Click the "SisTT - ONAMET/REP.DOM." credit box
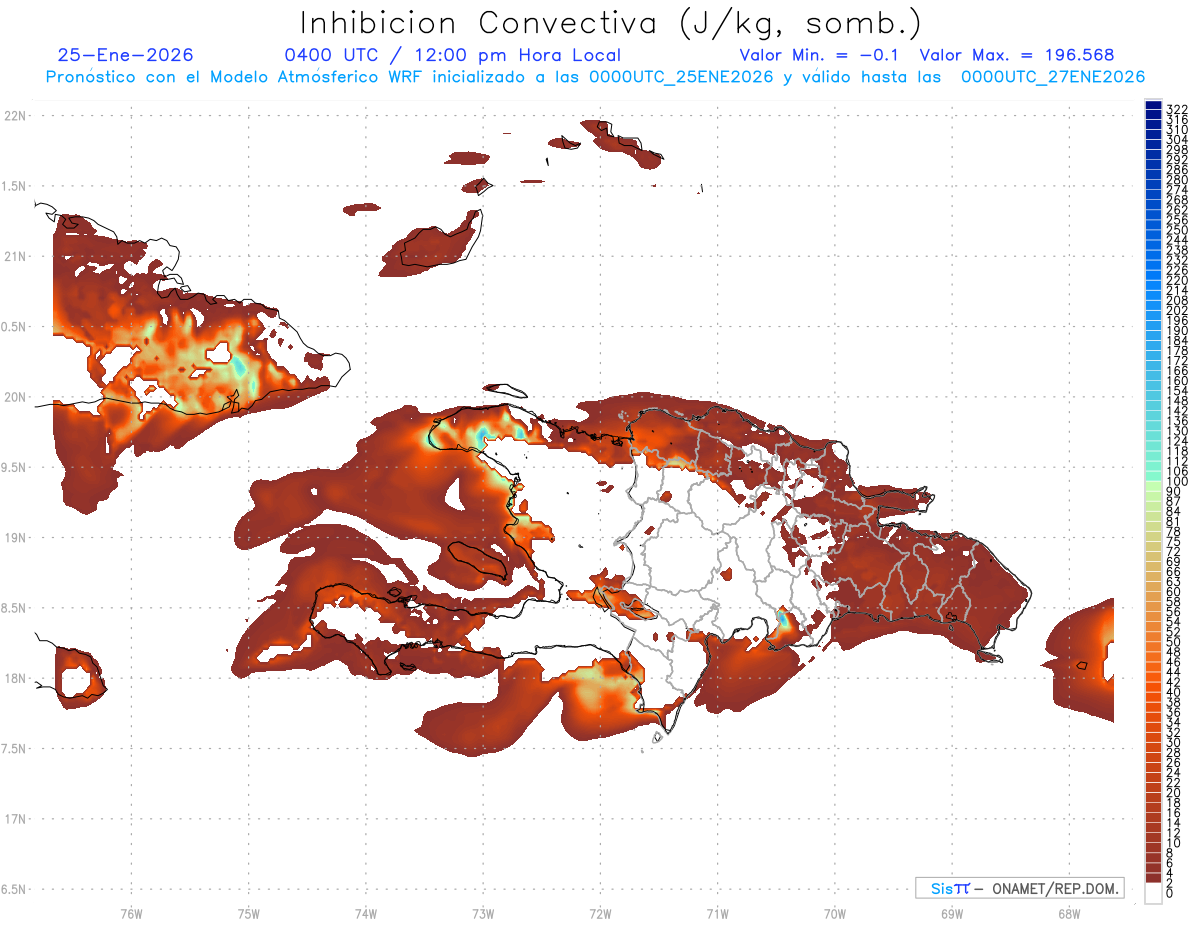 point(1019,888)
